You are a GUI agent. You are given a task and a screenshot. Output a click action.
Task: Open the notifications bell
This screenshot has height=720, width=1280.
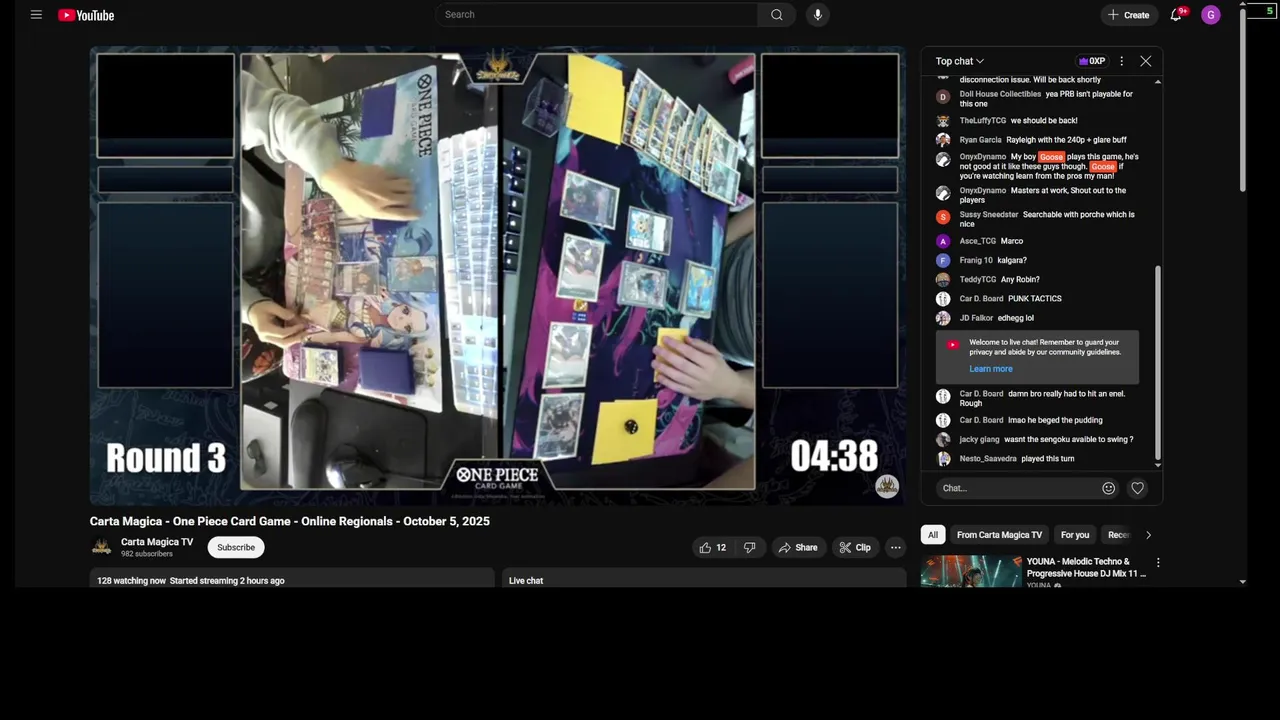click(x=1176, y=15)
